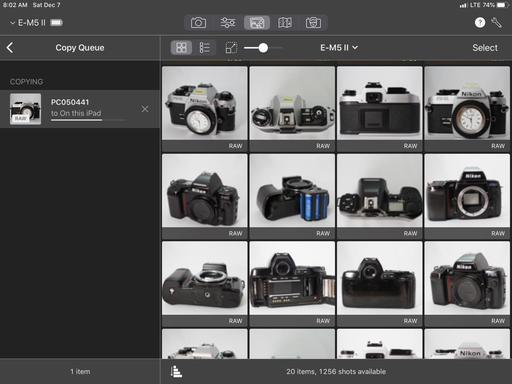Click the camera battery indicator icon
Viewport: 512px width, 384px height.
[x=56, y=23]
